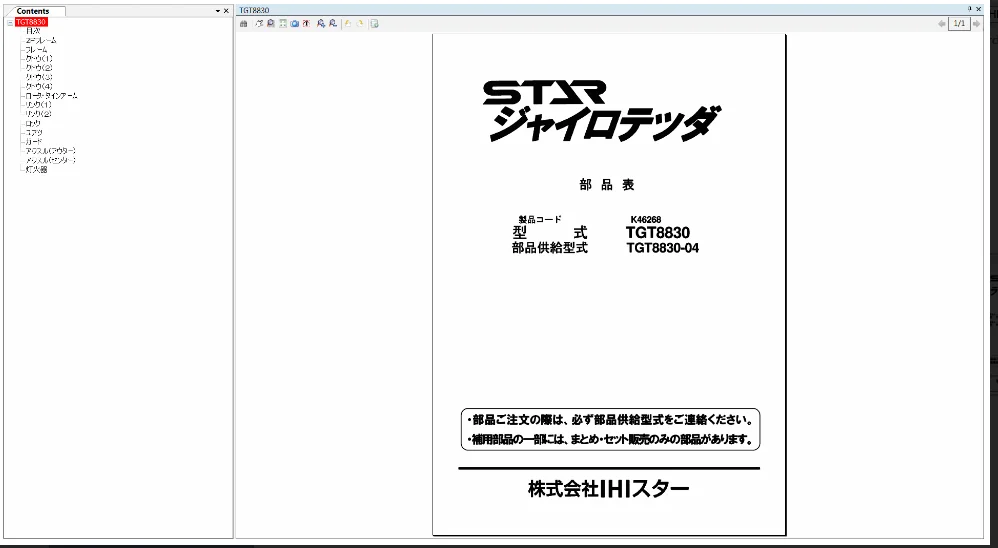Screen dimensions: 998x548
Task: Go to the previous page arrow
Action: tap(942, 24)
